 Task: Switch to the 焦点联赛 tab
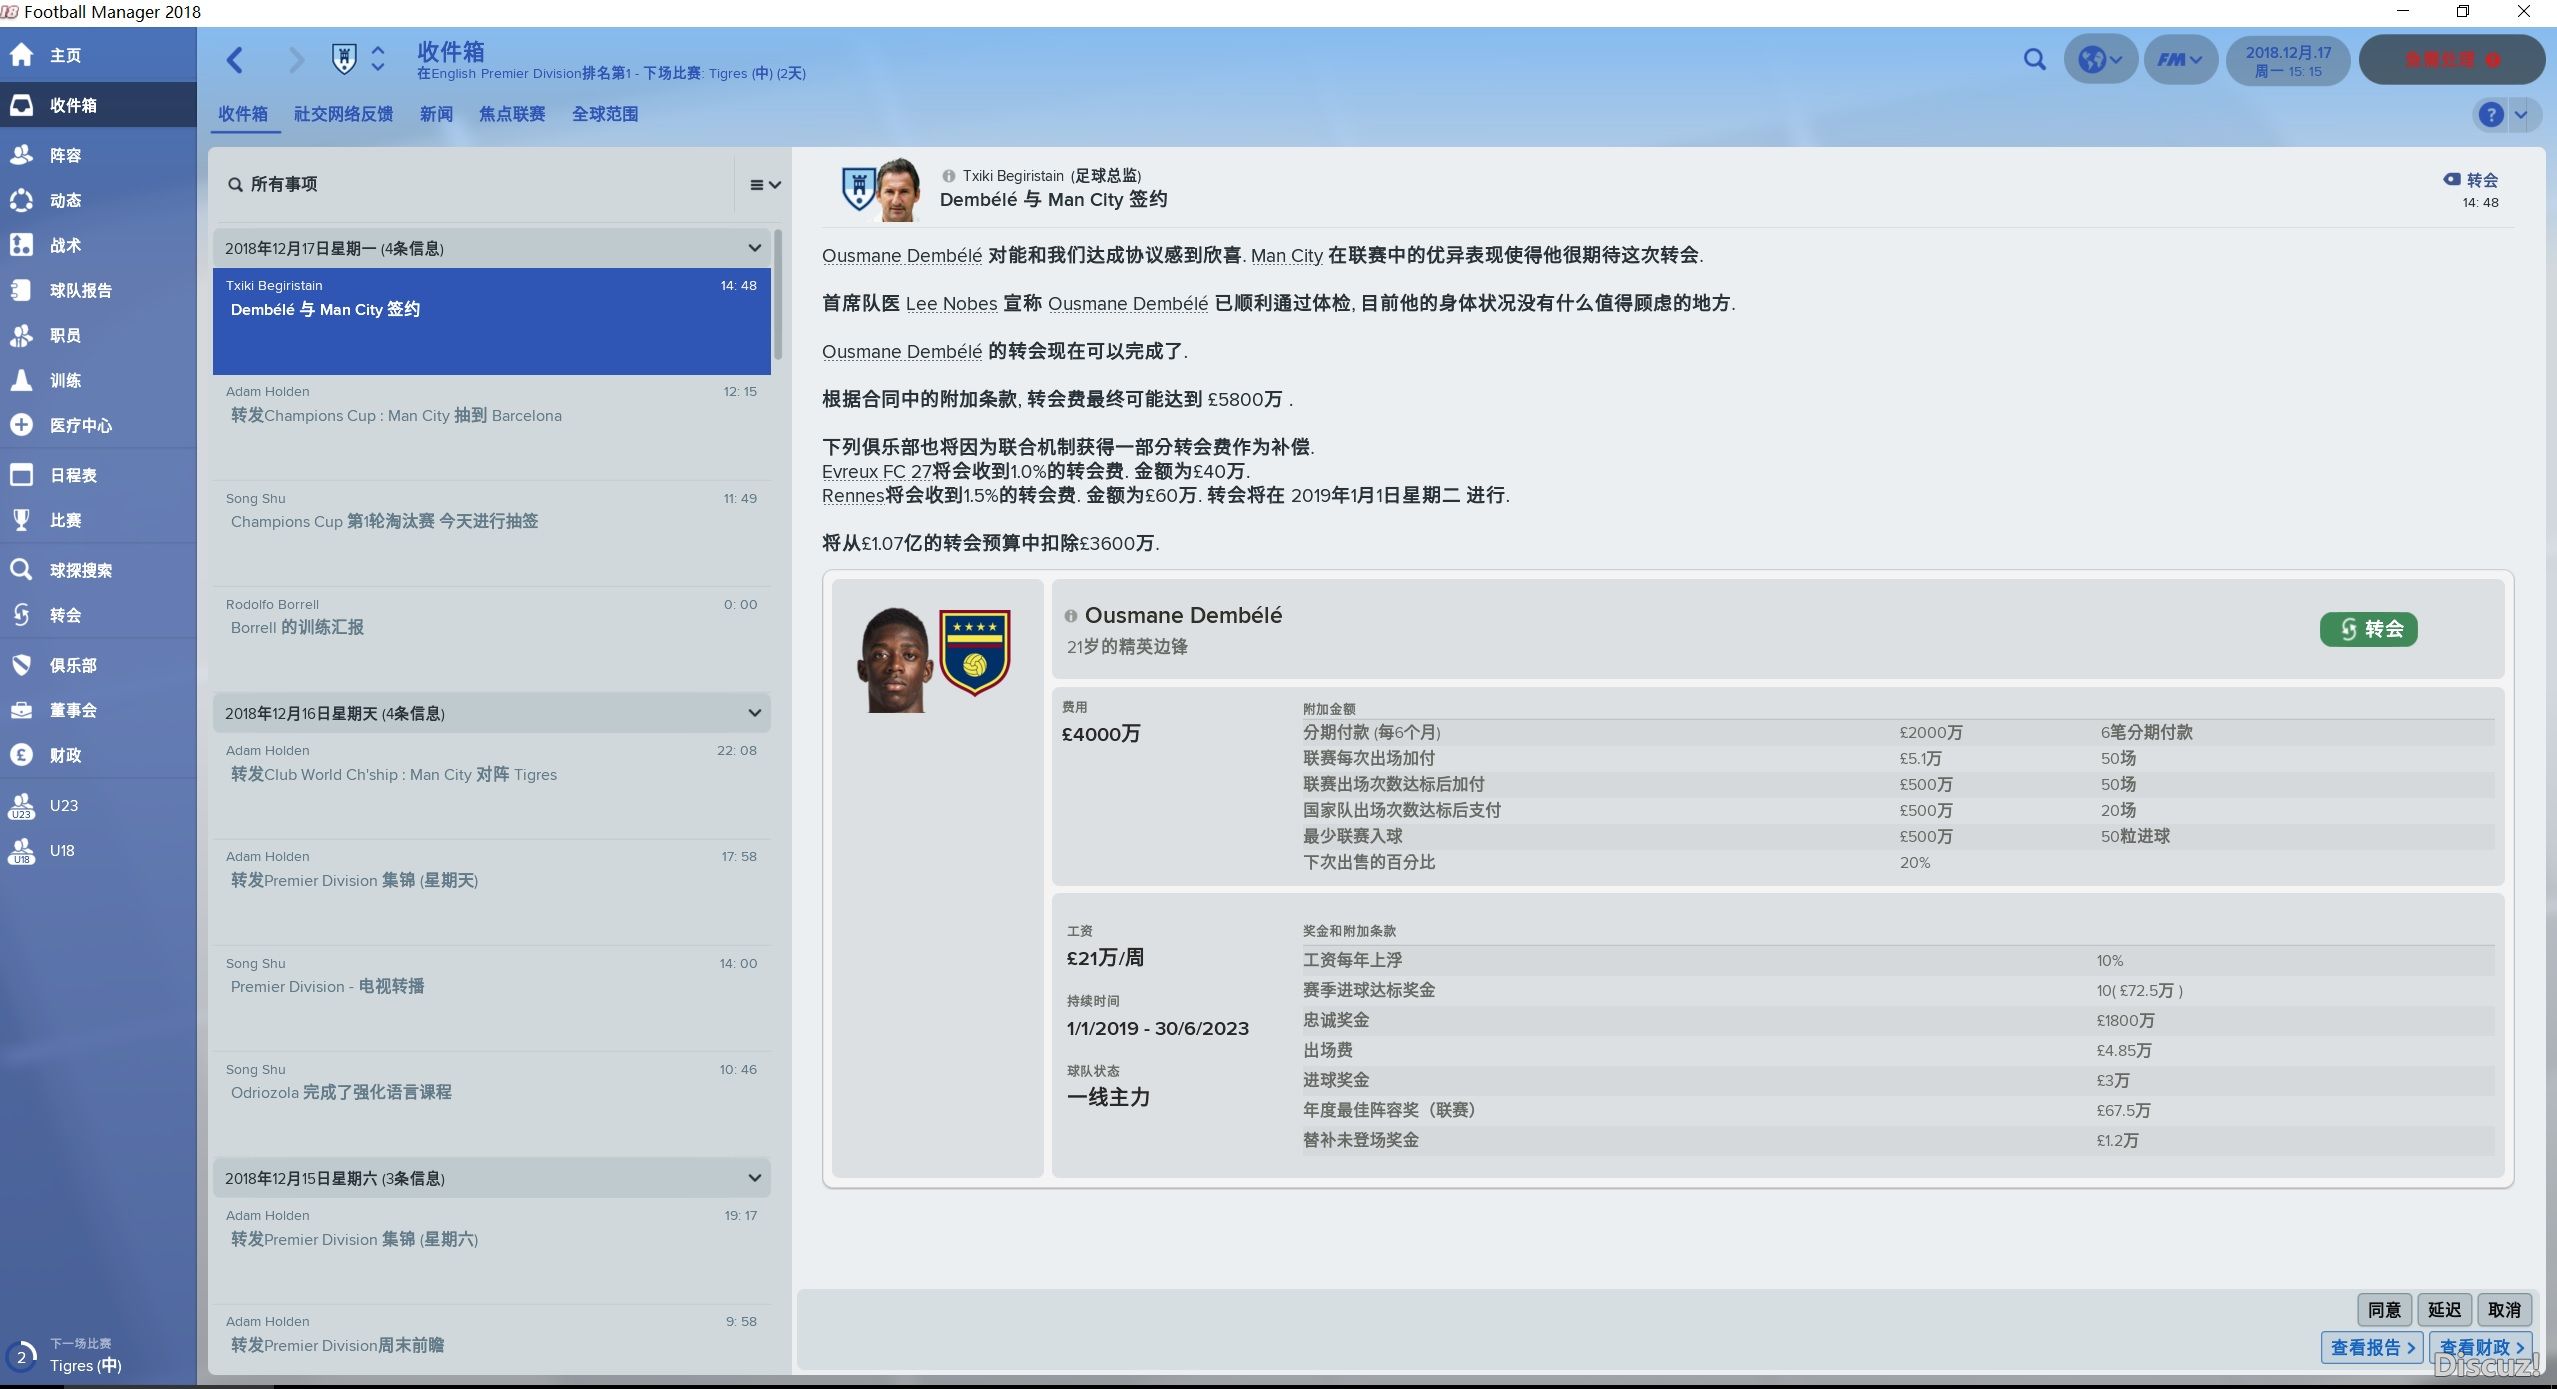(512, 114)
